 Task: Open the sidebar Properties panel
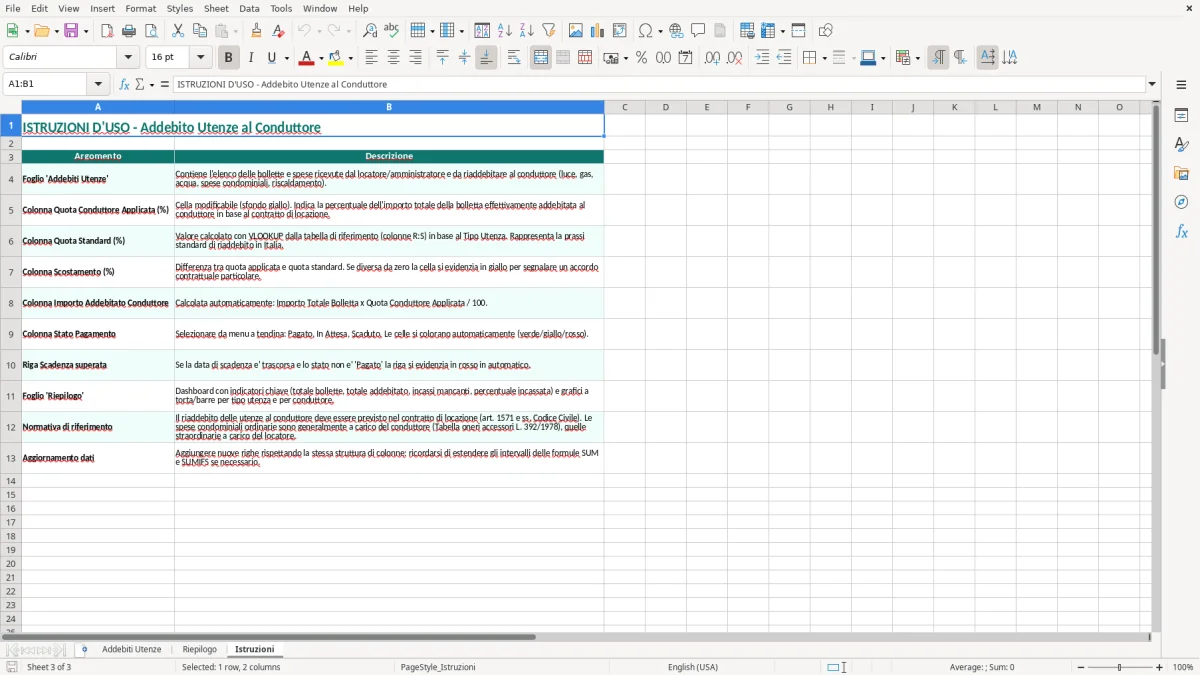[1181, 116]
